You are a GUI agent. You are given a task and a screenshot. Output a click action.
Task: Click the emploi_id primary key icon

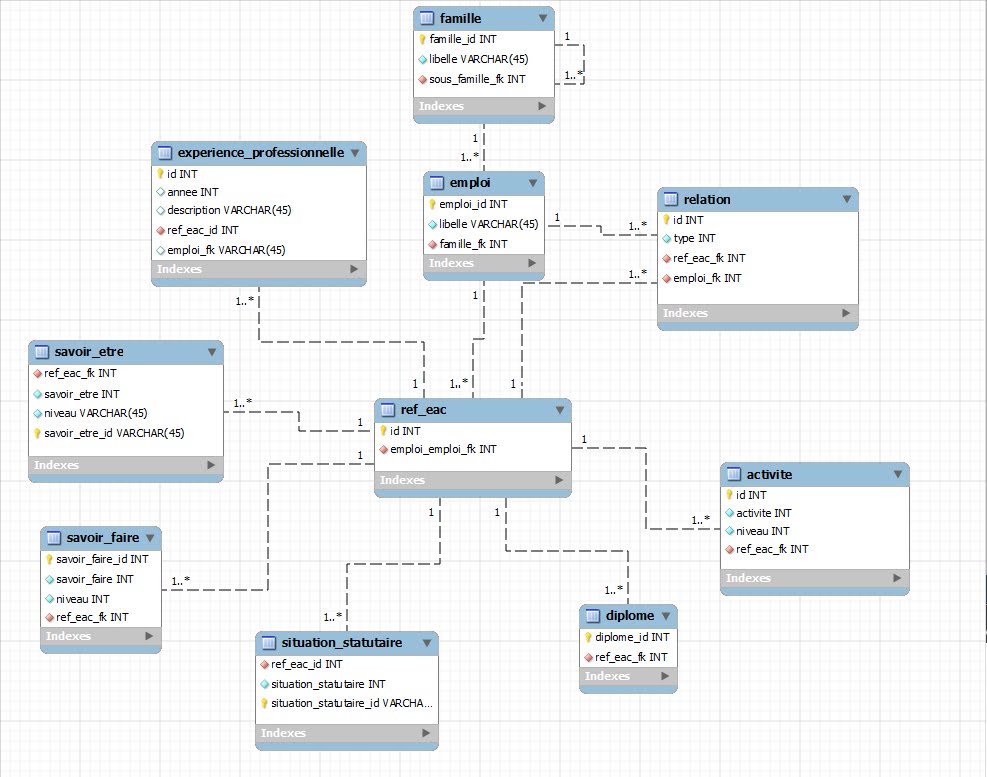(432, 204)
